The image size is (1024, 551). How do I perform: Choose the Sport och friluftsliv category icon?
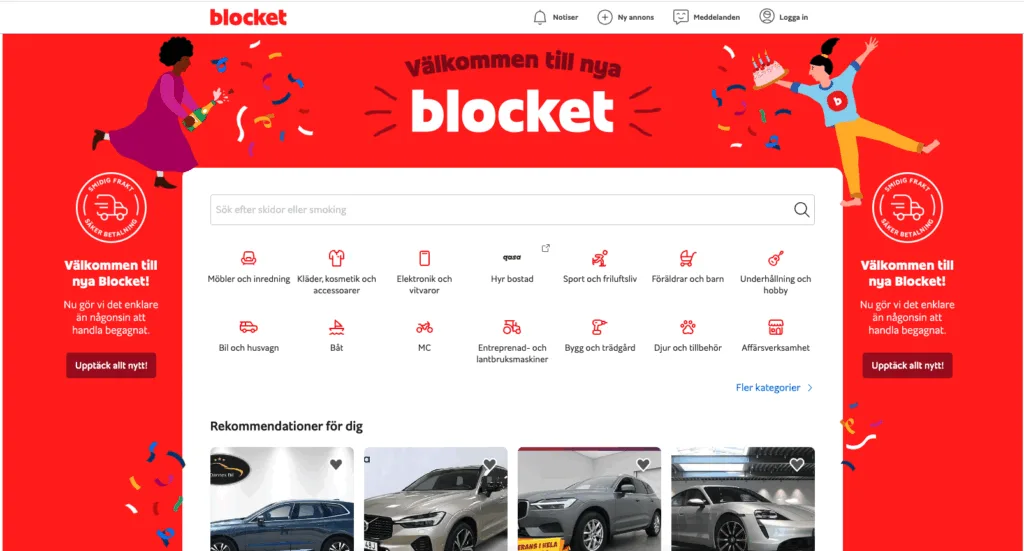point(600,258)
